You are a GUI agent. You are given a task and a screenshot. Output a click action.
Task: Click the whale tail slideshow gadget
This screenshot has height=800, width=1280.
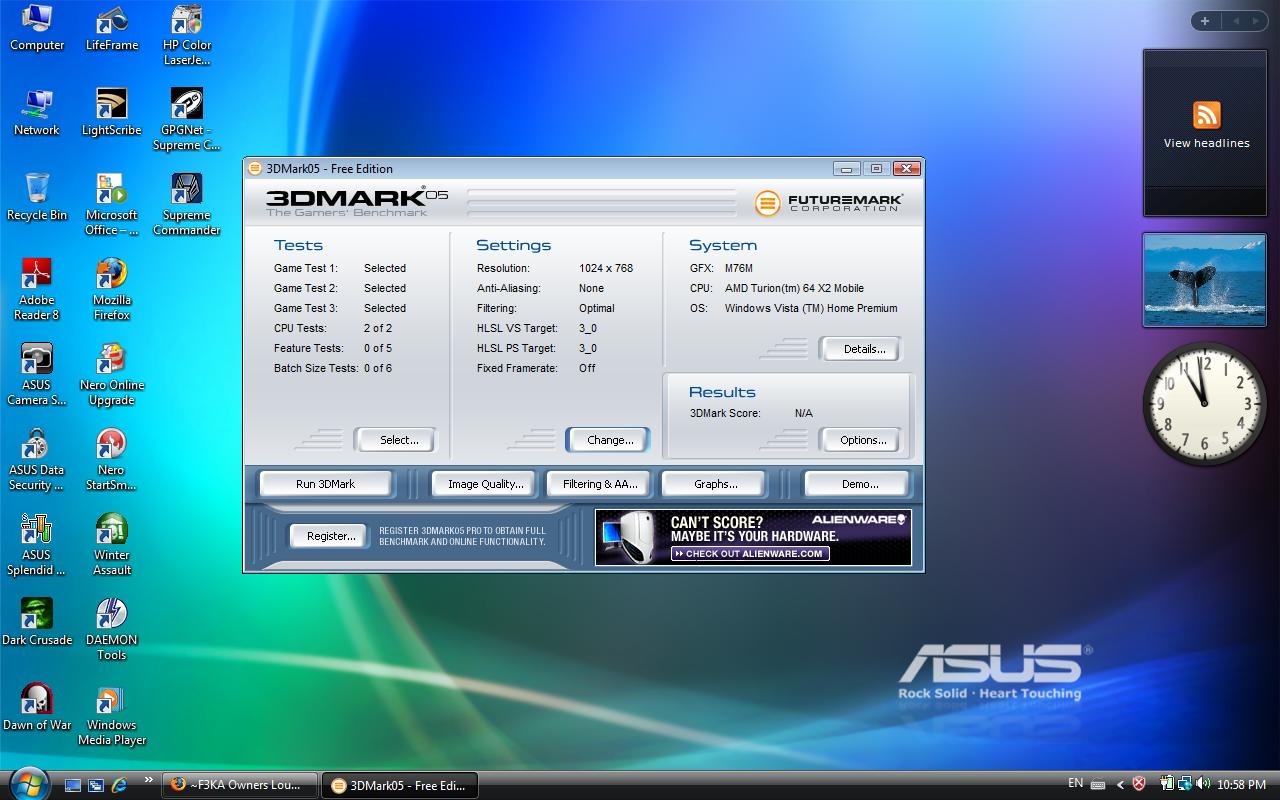pyautogui.click(x=1205, y=280)
